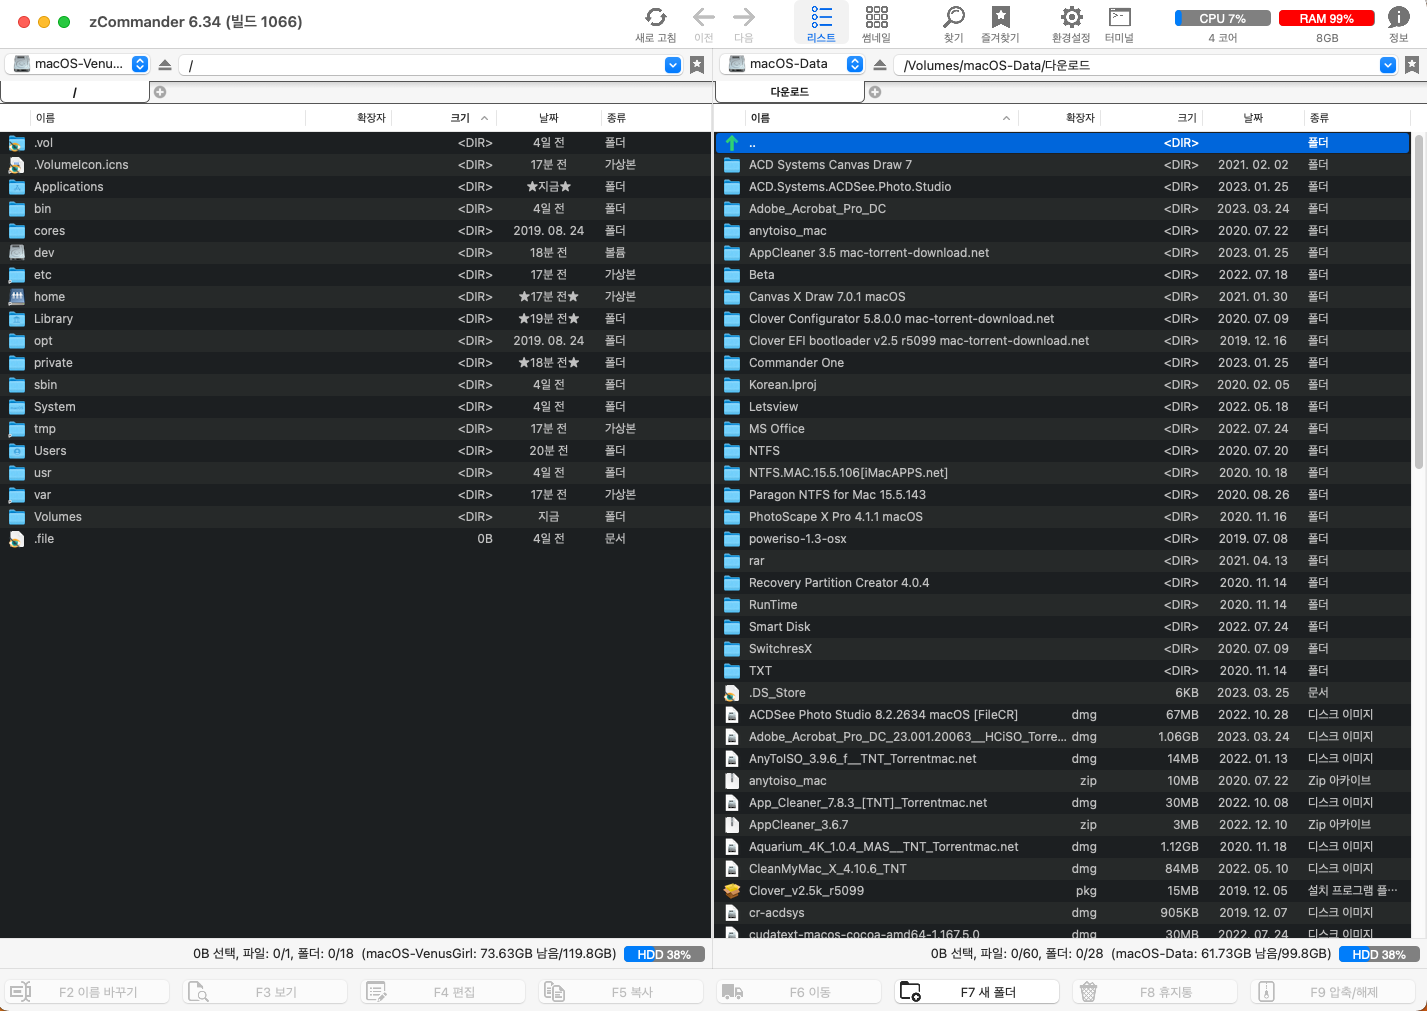Select the Commander One folder
1427x1011 pixels.
[1062, 363]
